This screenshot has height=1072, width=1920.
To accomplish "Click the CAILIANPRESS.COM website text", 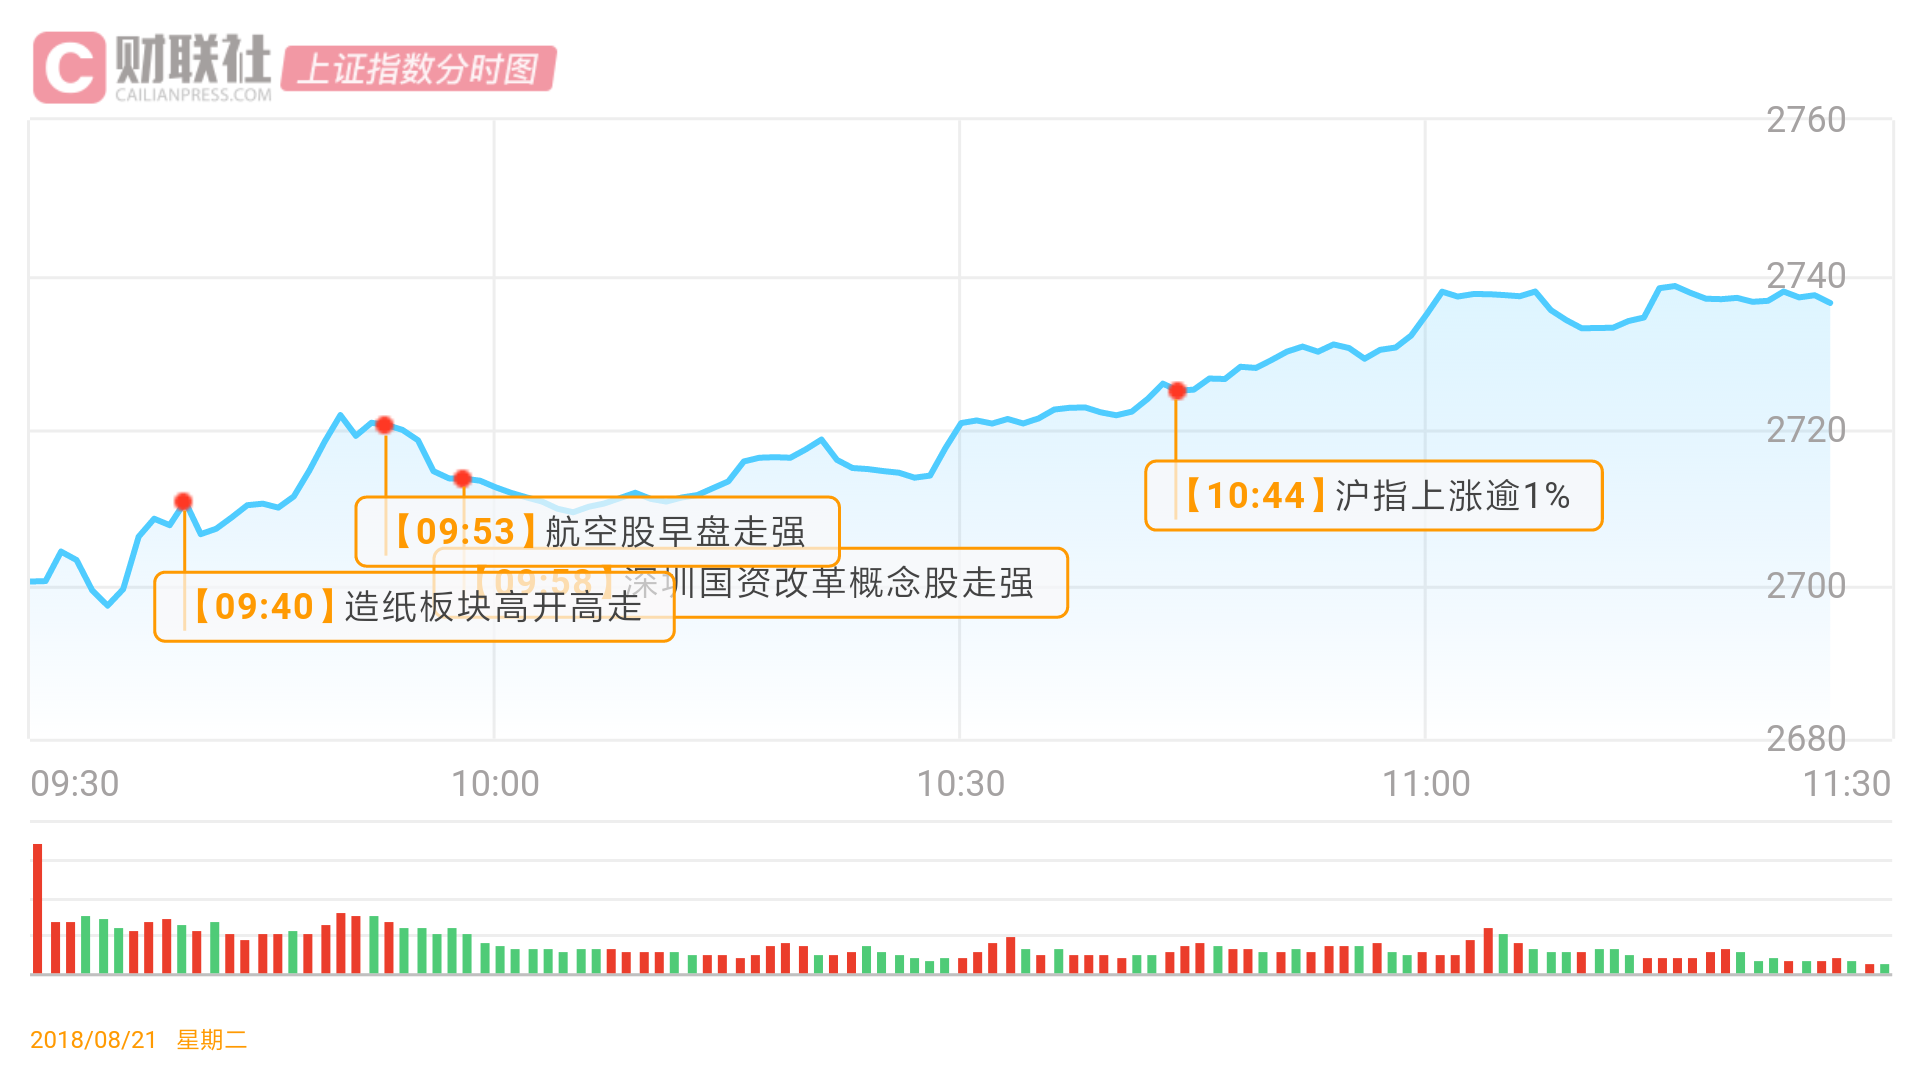I will pyautogui.click(x=193, y=95).
